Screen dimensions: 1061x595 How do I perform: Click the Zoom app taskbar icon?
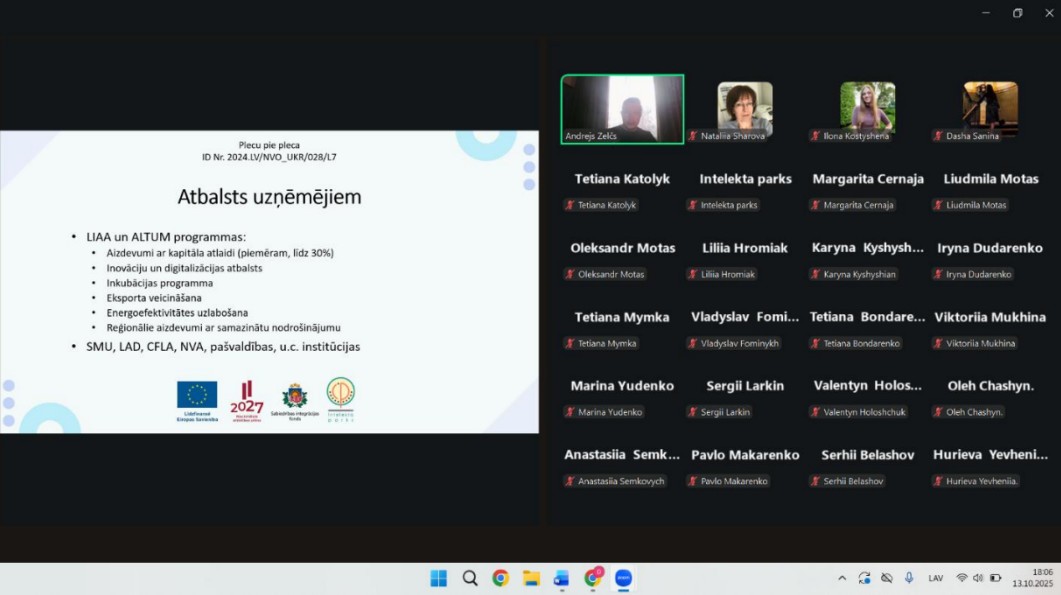click(x=623, y=578)
